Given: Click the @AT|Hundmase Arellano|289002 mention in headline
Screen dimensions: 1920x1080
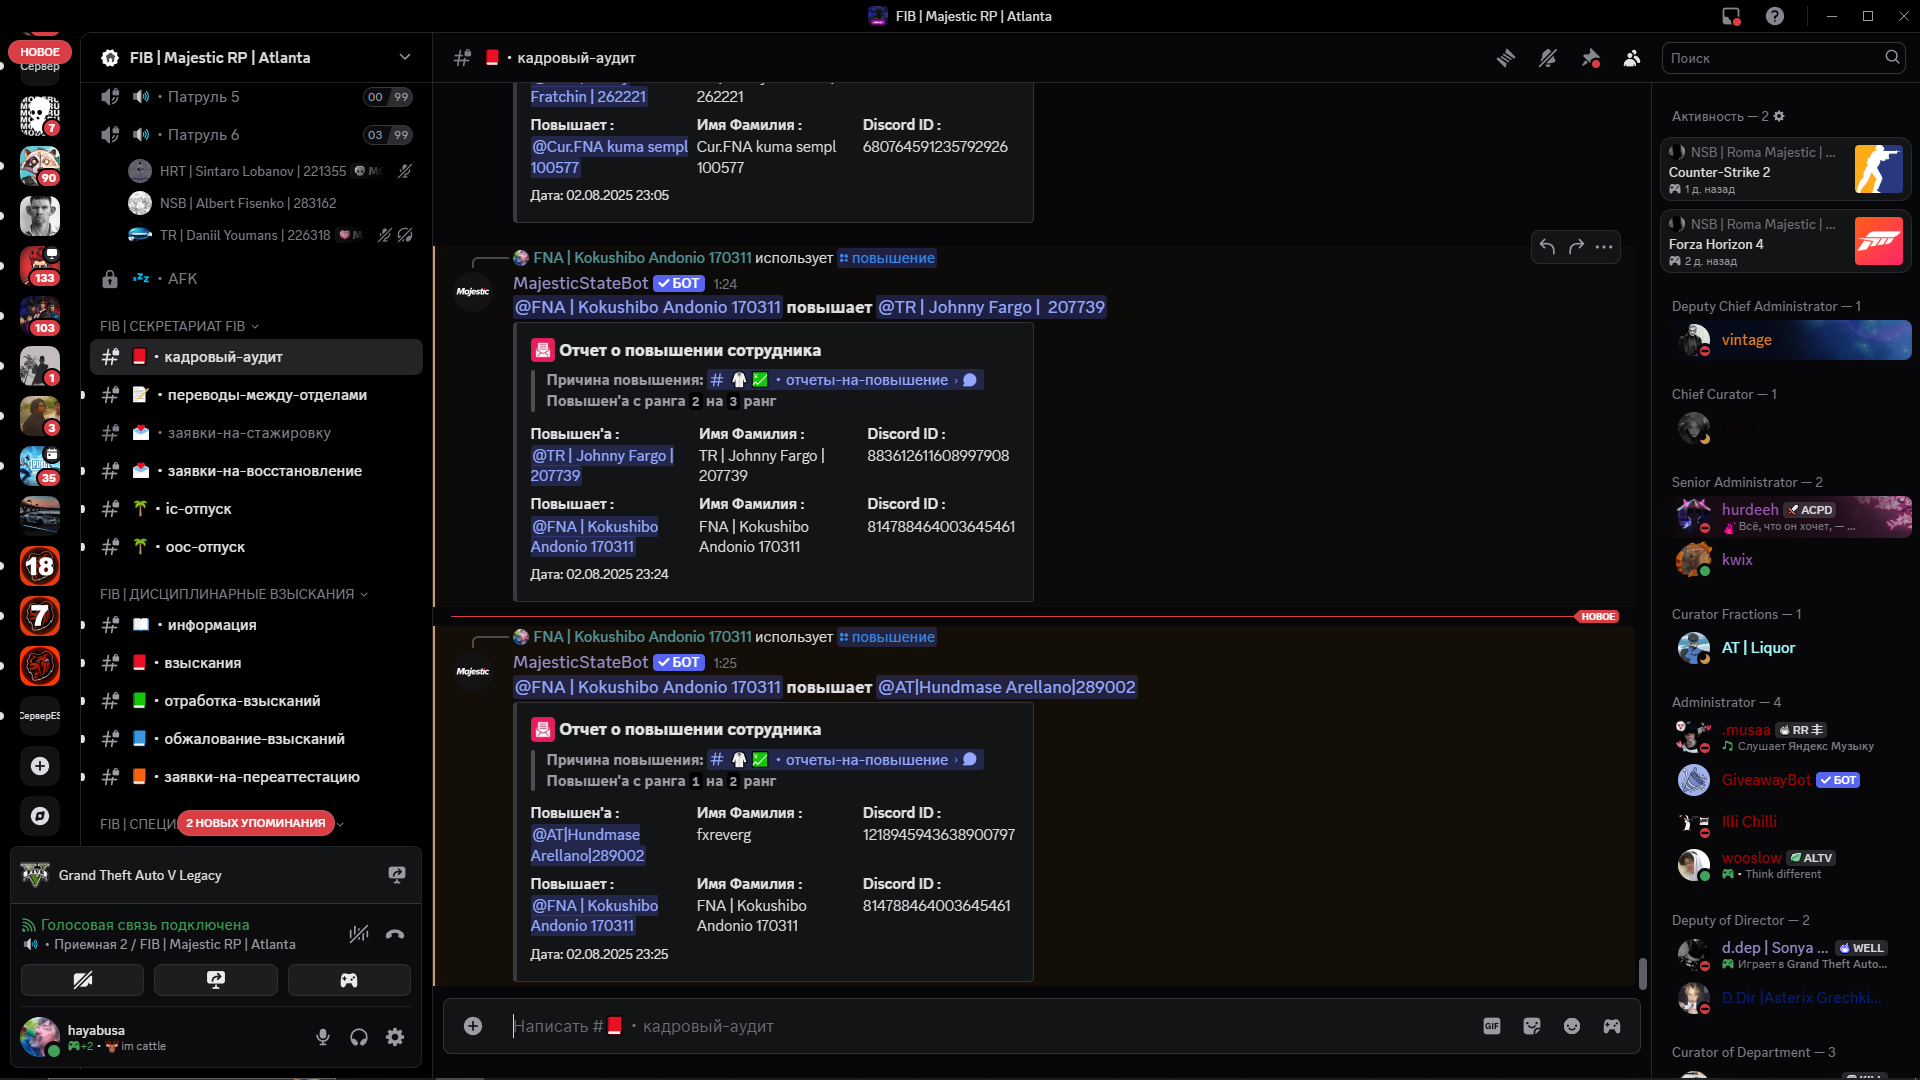Looking at the screenshot, I should tap(1006, 687).
